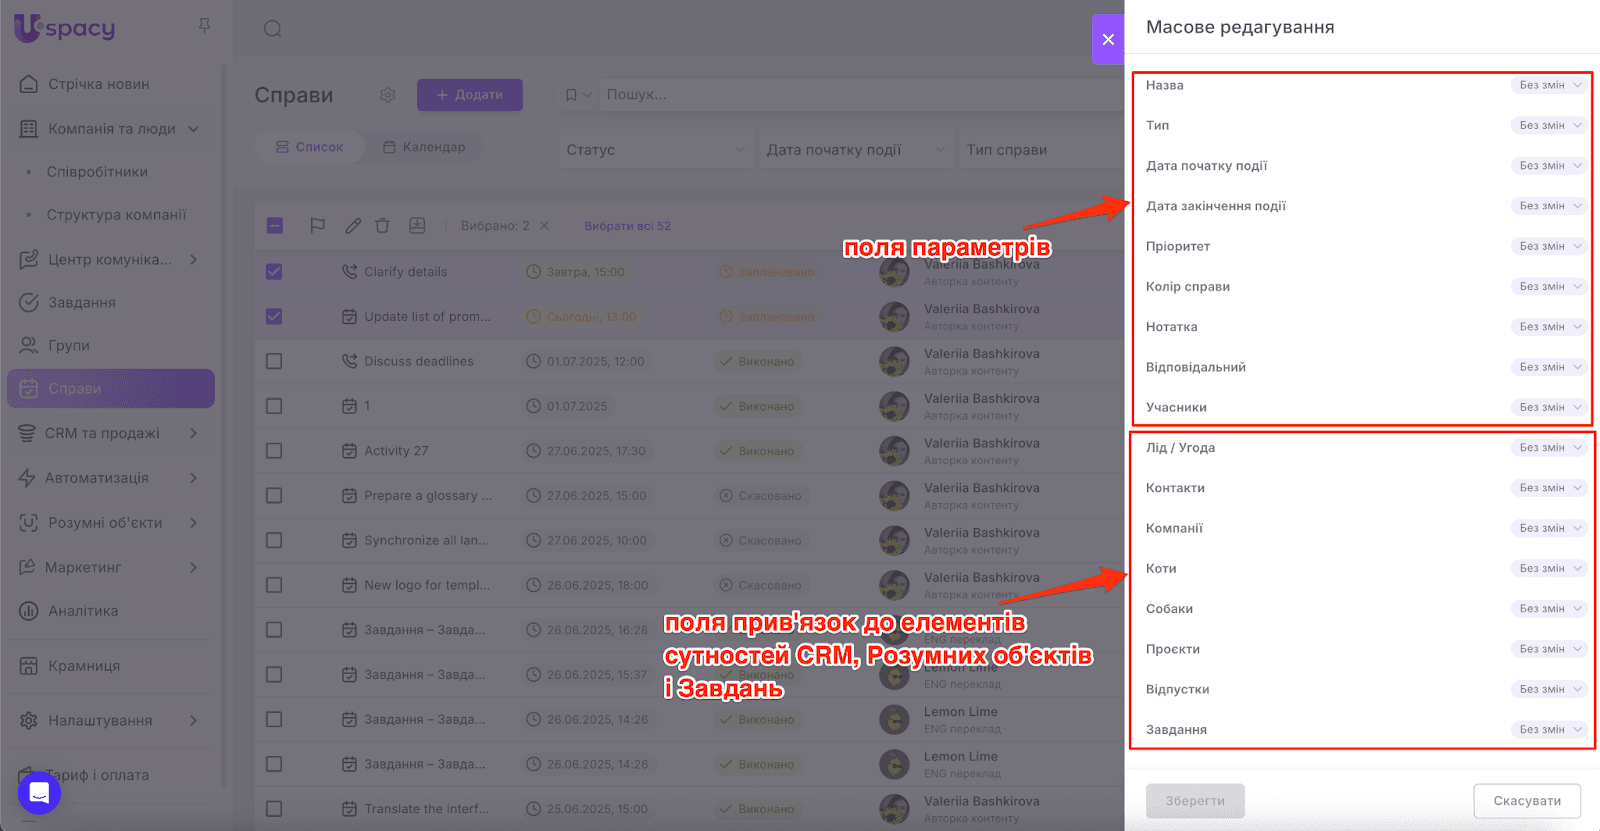1600x831 pixels.
Task: Click the Uspacy logo
Action: pyautogui.click(x=65, y=28)
